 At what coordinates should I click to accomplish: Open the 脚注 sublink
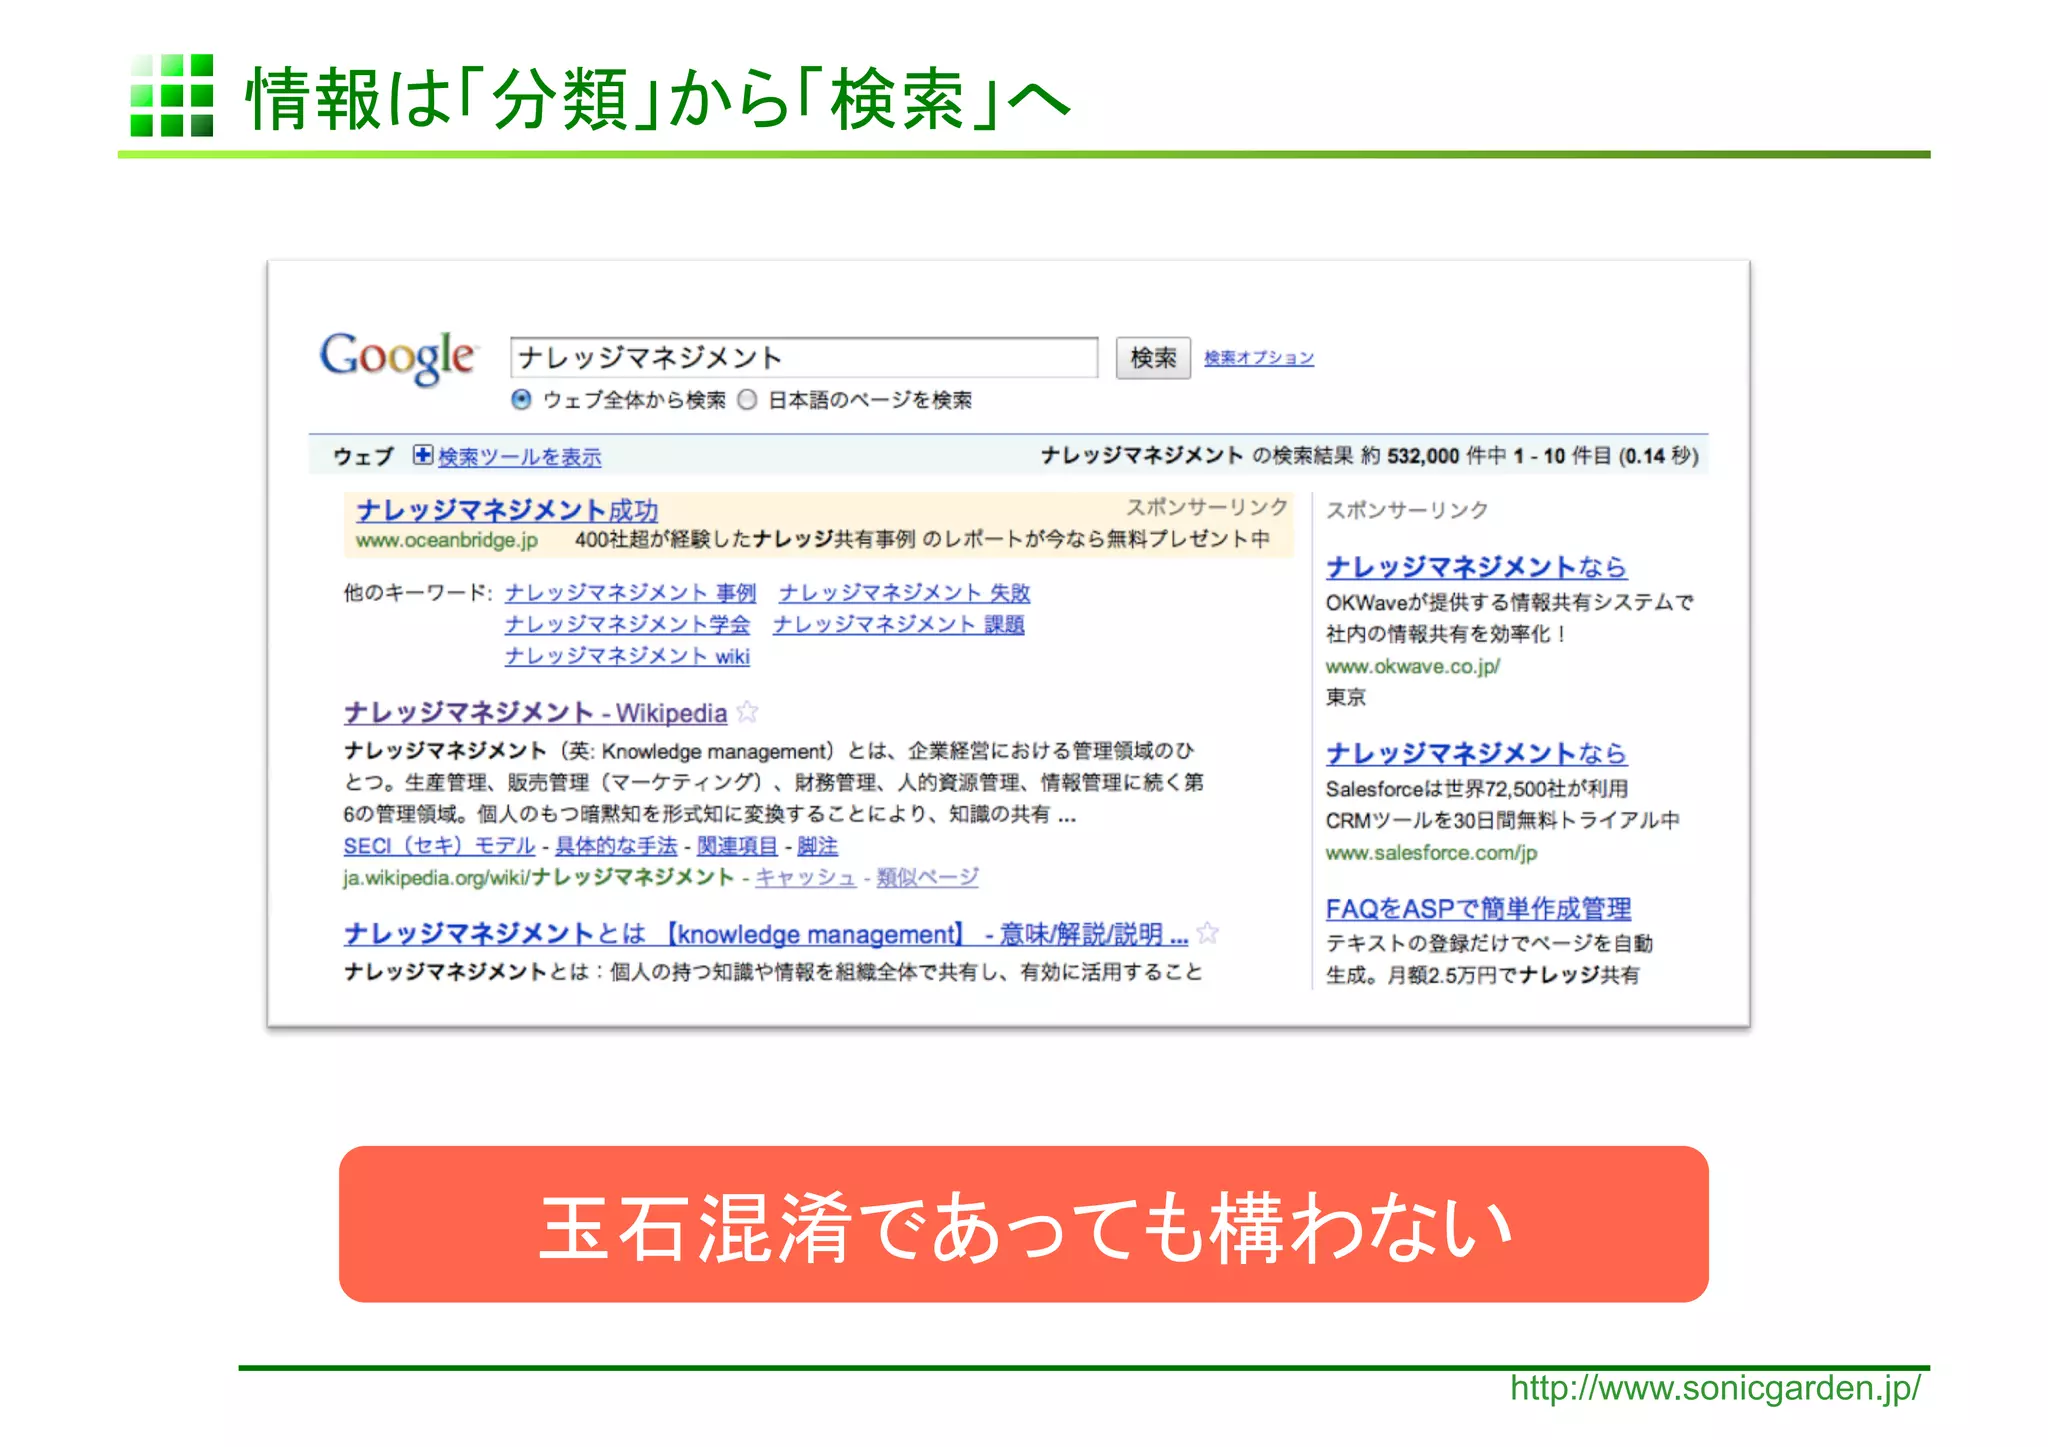(817, 846)
